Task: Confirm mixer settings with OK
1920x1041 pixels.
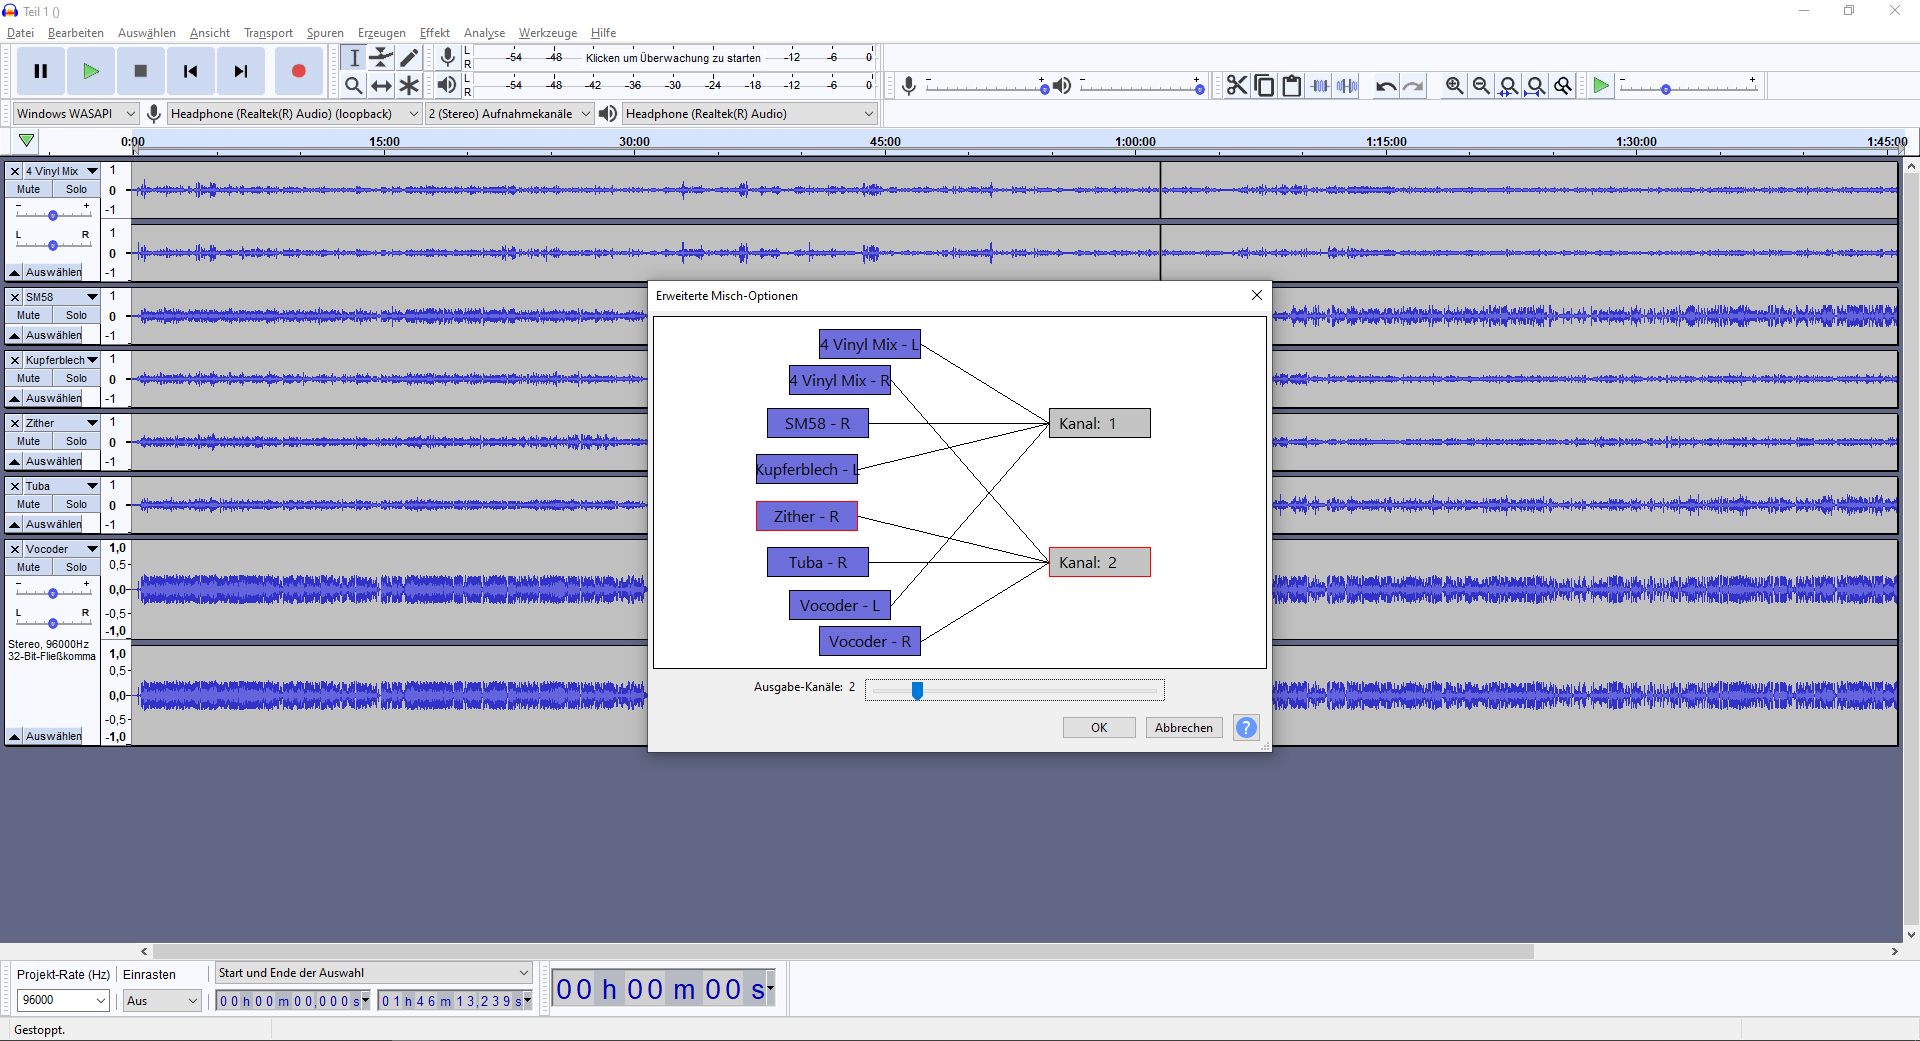Action: click(1099, 728)
